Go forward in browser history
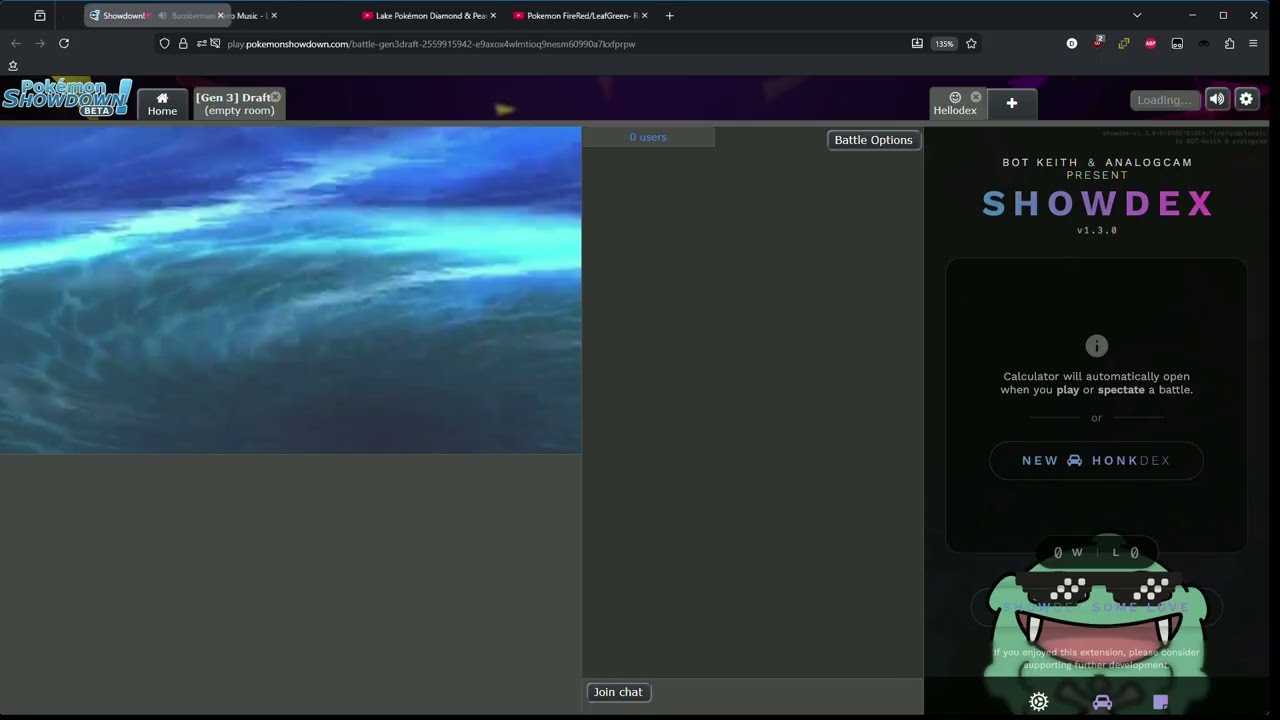The width and height of the screenshot is (1280, 720). 40,44
